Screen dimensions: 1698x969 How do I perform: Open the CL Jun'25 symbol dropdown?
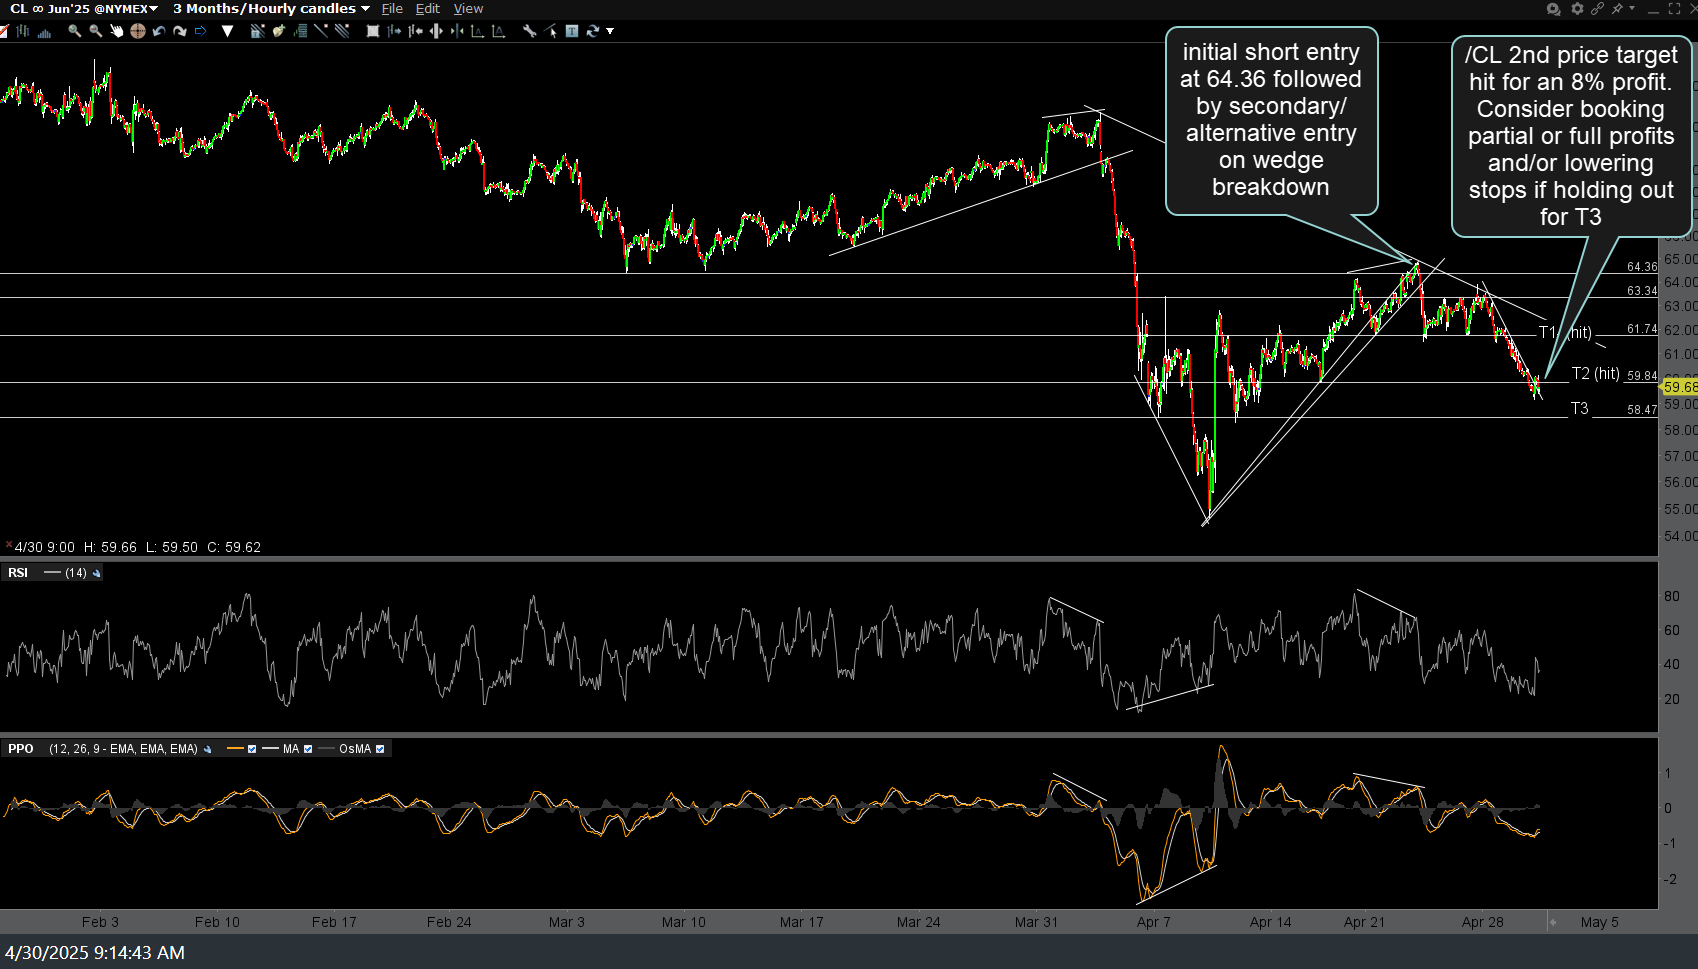(84, 9)
